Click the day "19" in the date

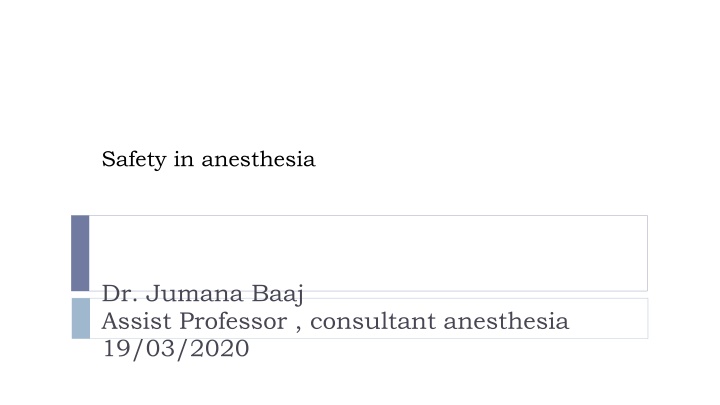[x=115, y=349]
